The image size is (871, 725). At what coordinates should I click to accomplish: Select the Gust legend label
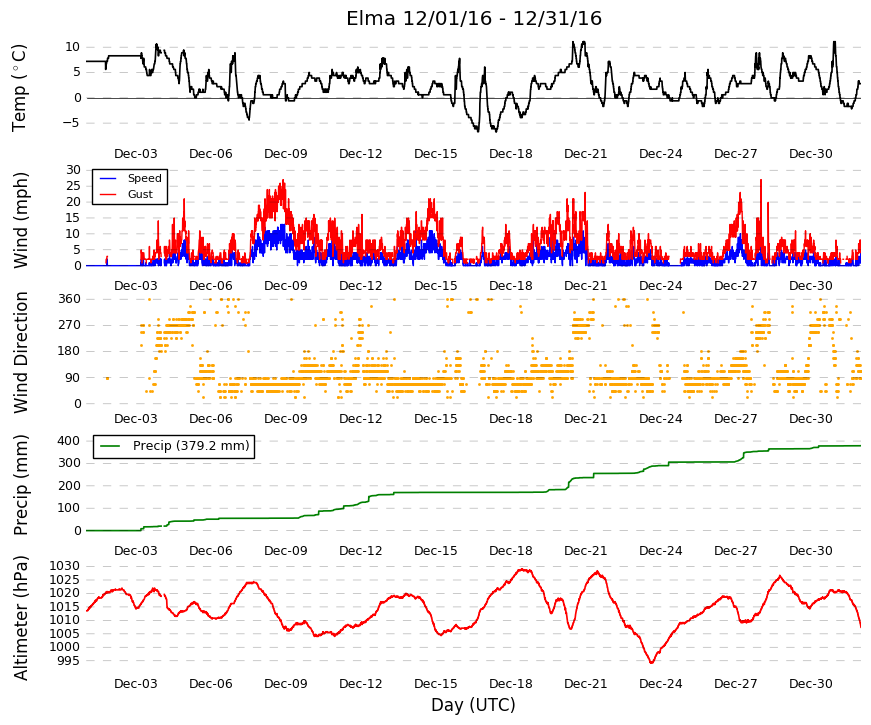pos(140,194)
